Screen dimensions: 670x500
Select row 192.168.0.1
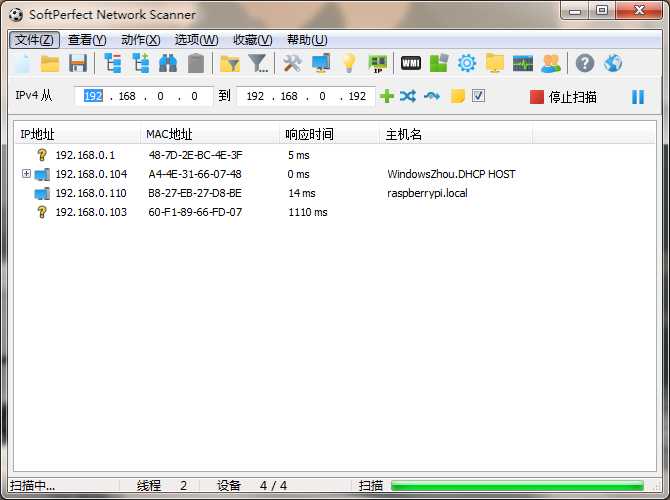(x=335, y=155)
